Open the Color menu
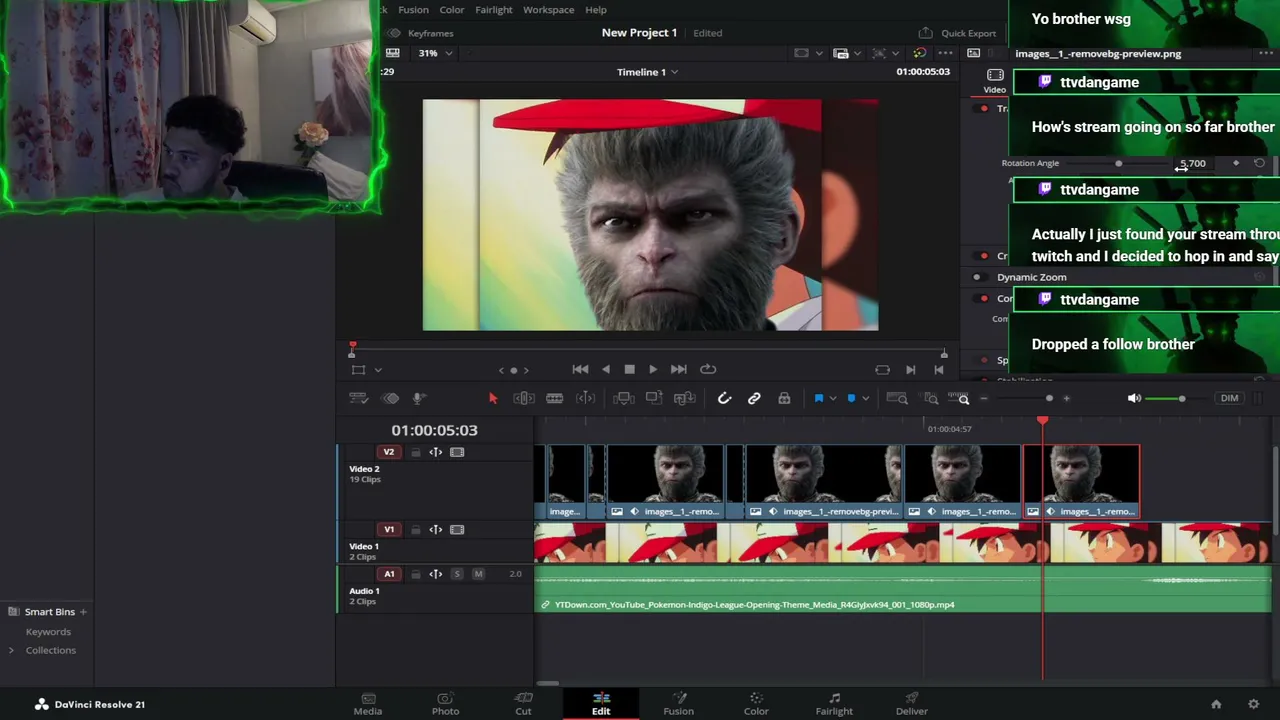 point(452,10)
